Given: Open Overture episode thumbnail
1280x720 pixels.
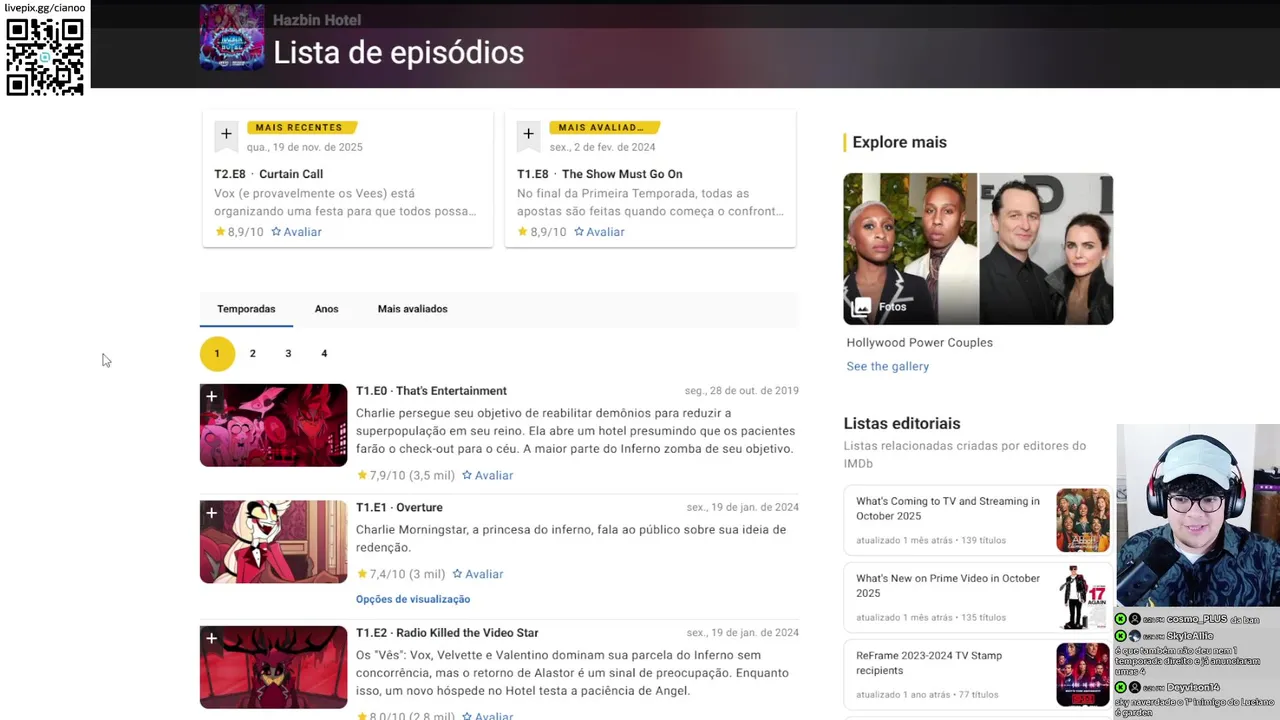Looking at the screenshot, I should point(273,542).
